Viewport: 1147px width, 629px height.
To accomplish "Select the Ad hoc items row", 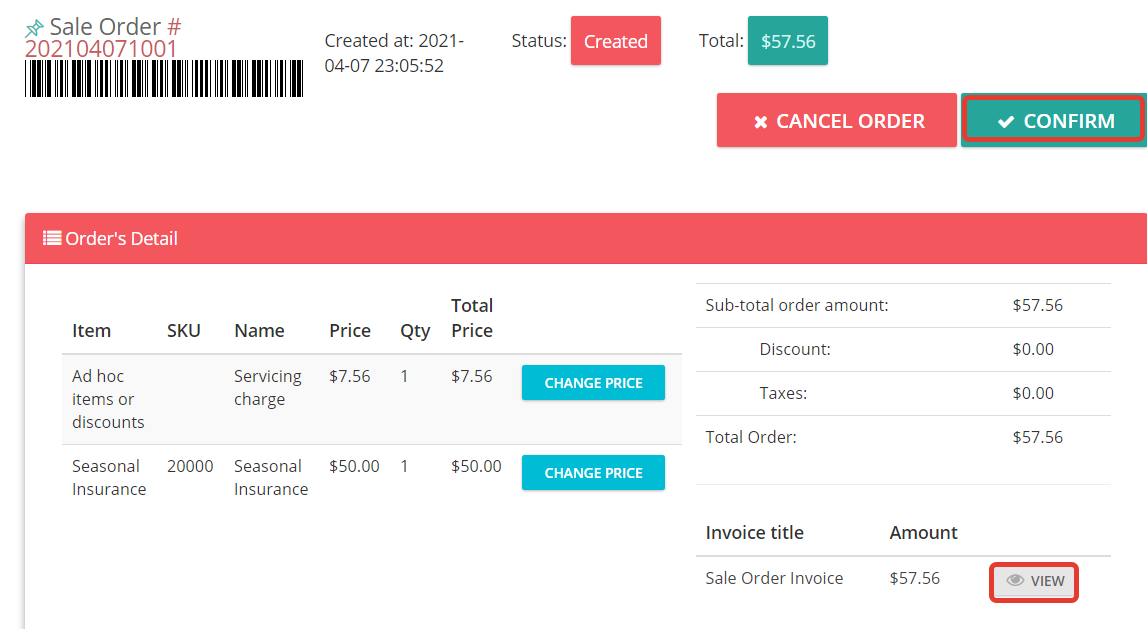I will point(372,399).
